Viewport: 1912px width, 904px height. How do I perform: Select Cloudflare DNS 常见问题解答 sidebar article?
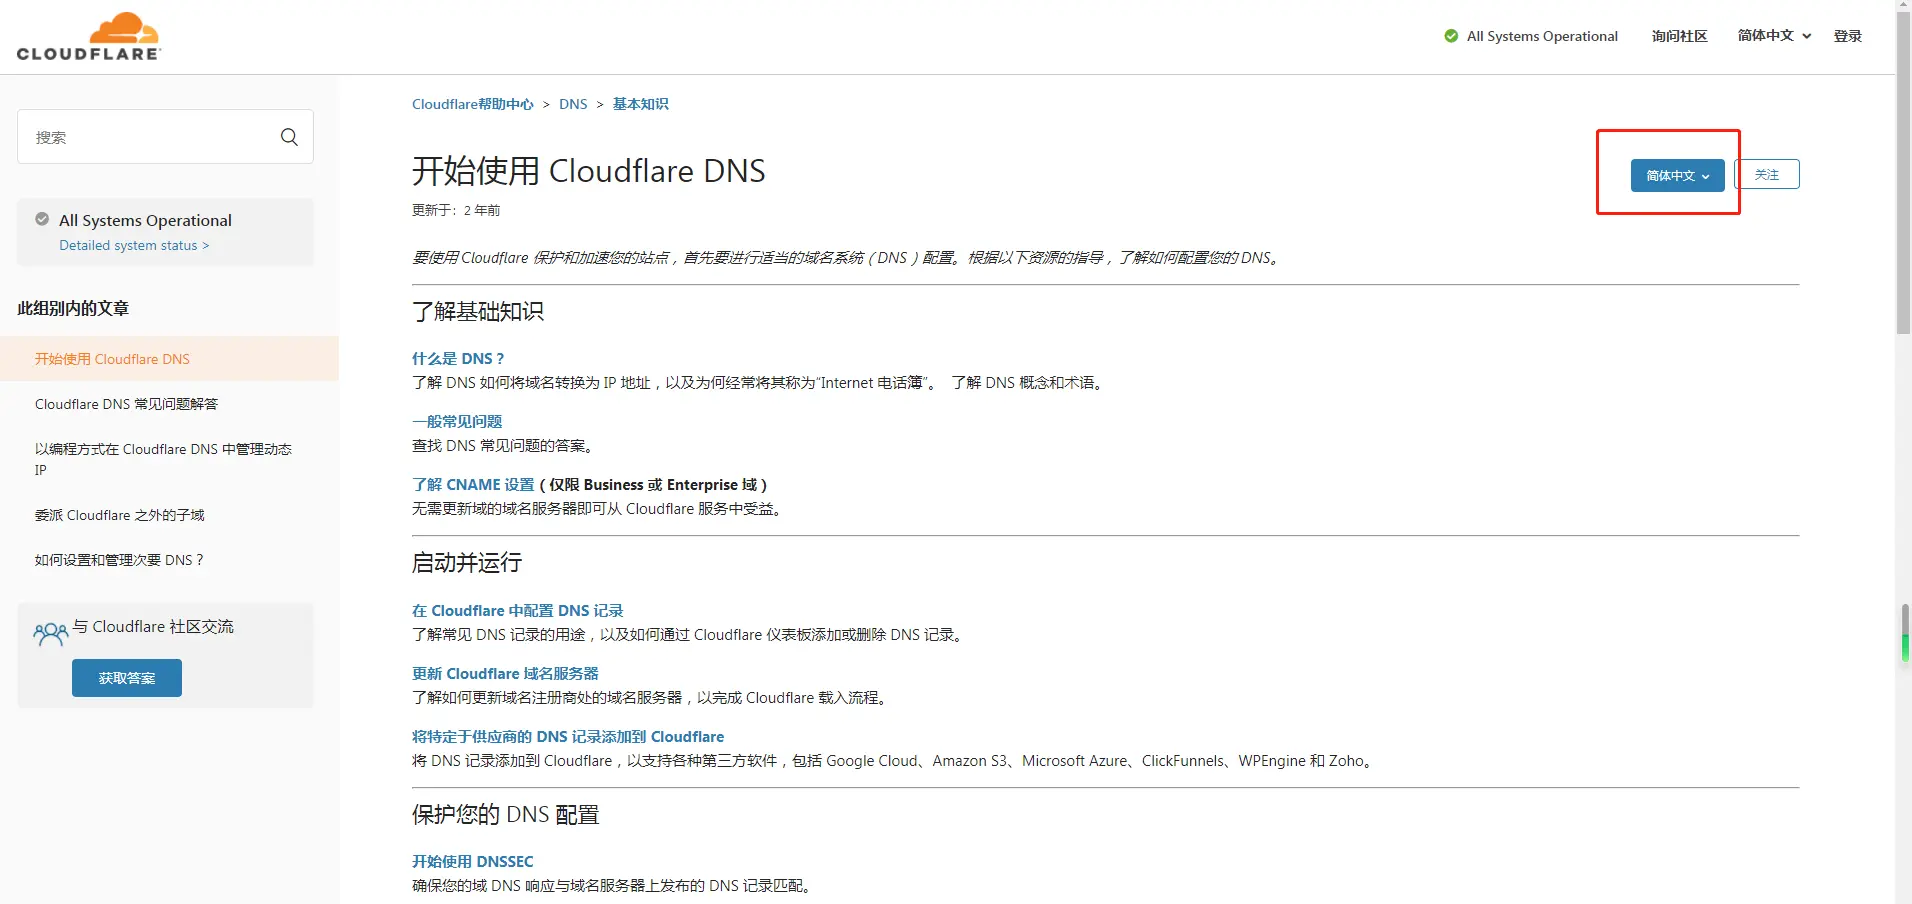click(126, 404)
